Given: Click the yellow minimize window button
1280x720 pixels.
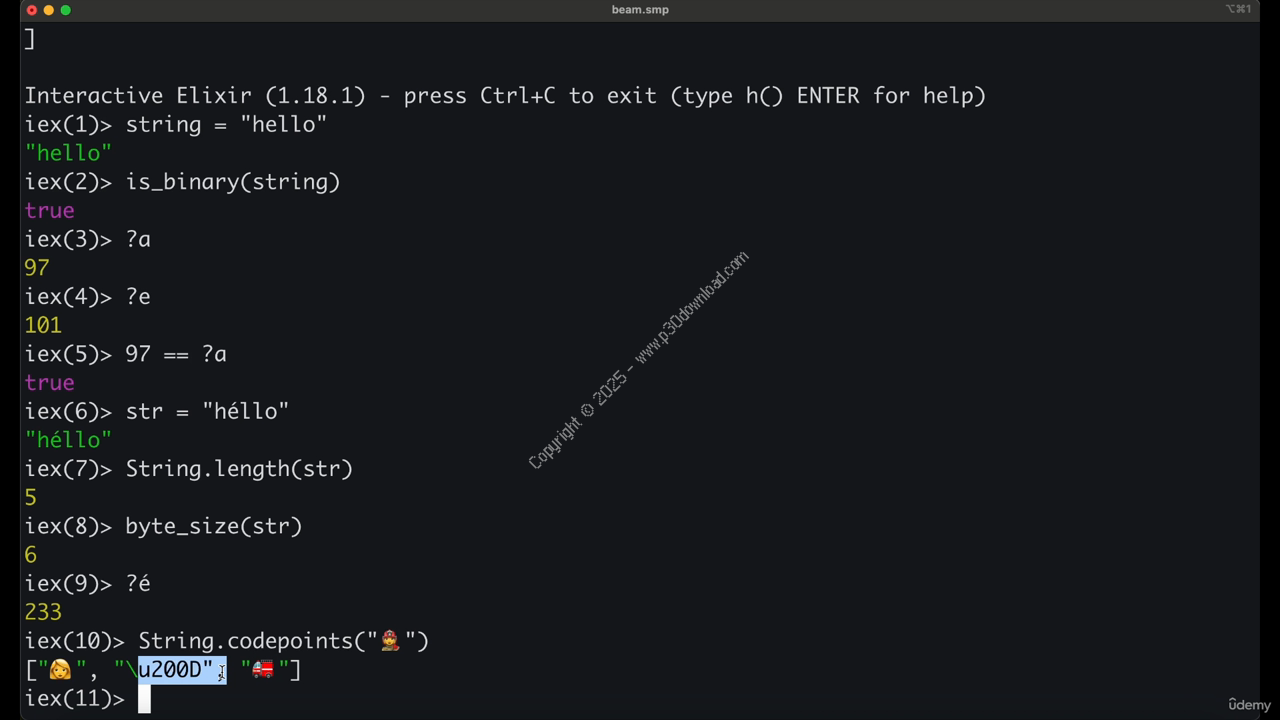Looking at the screenshot, I should 48,10.
